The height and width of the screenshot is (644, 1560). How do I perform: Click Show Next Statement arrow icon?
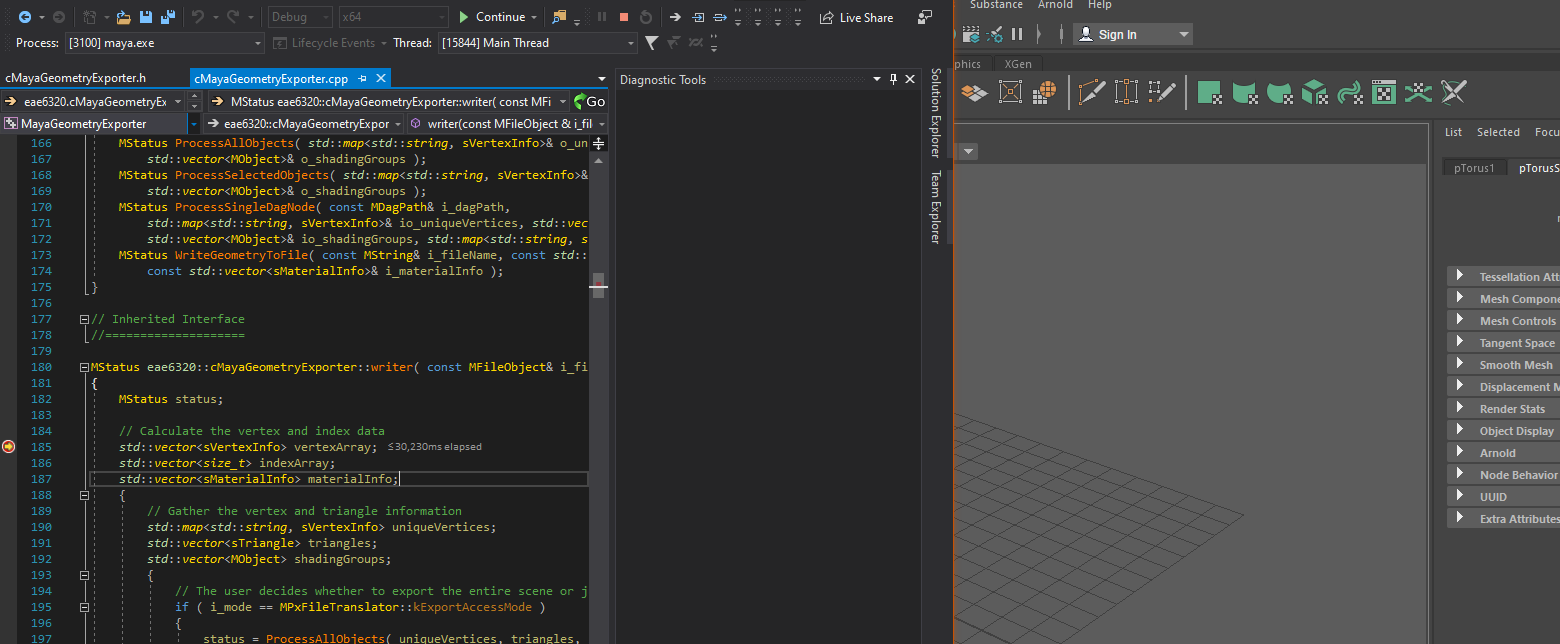pyautogui.click(x=675, y=17)
